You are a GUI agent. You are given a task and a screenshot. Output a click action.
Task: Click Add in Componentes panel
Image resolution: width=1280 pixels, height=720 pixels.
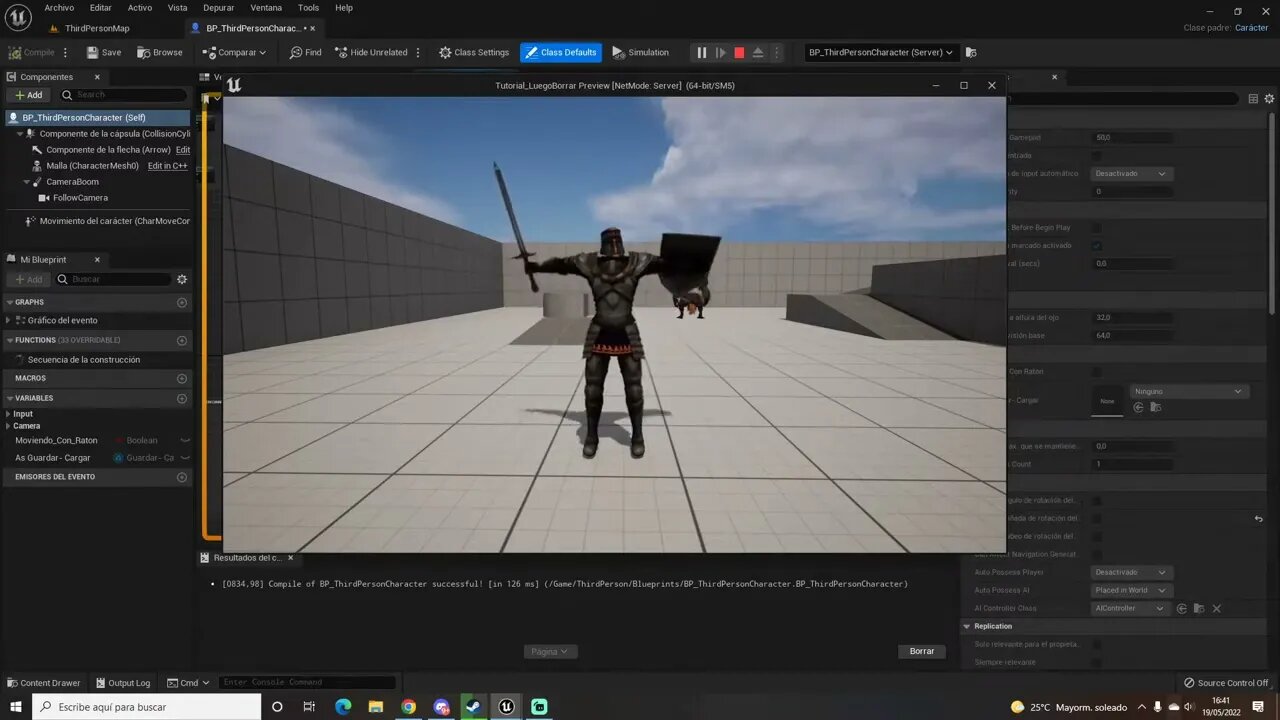tap(28, 95)
